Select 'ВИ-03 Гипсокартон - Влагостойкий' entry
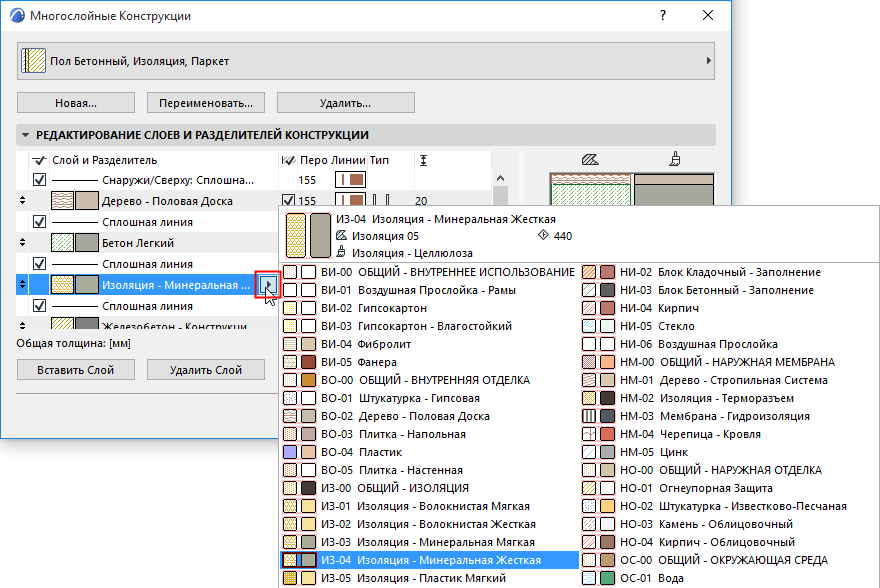This screenshot has height=588, width=880. [x=429, y=326]
